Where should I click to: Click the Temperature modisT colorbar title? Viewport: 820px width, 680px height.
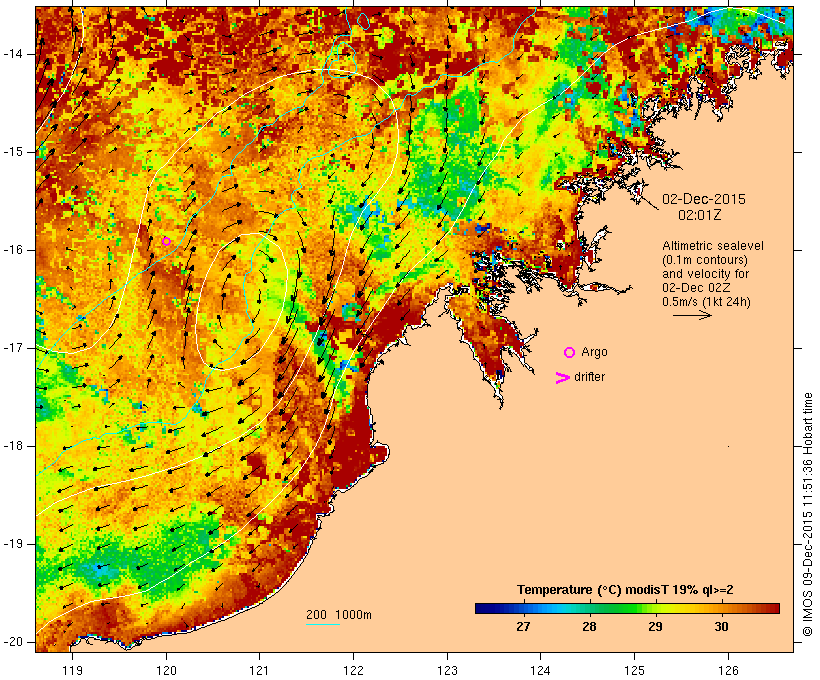coord(625,590)
